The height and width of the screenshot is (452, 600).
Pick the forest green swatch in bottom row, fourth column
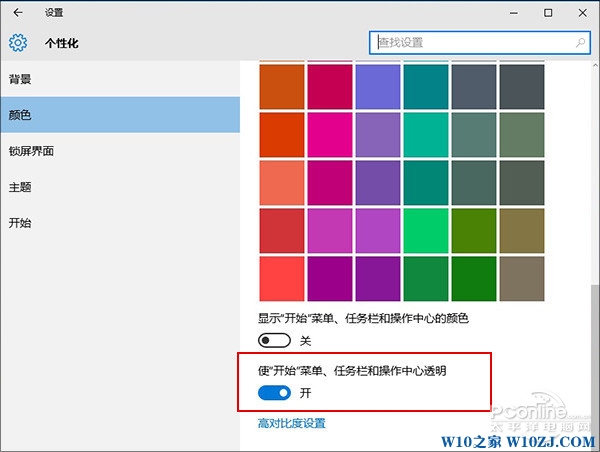pos(426,279)
